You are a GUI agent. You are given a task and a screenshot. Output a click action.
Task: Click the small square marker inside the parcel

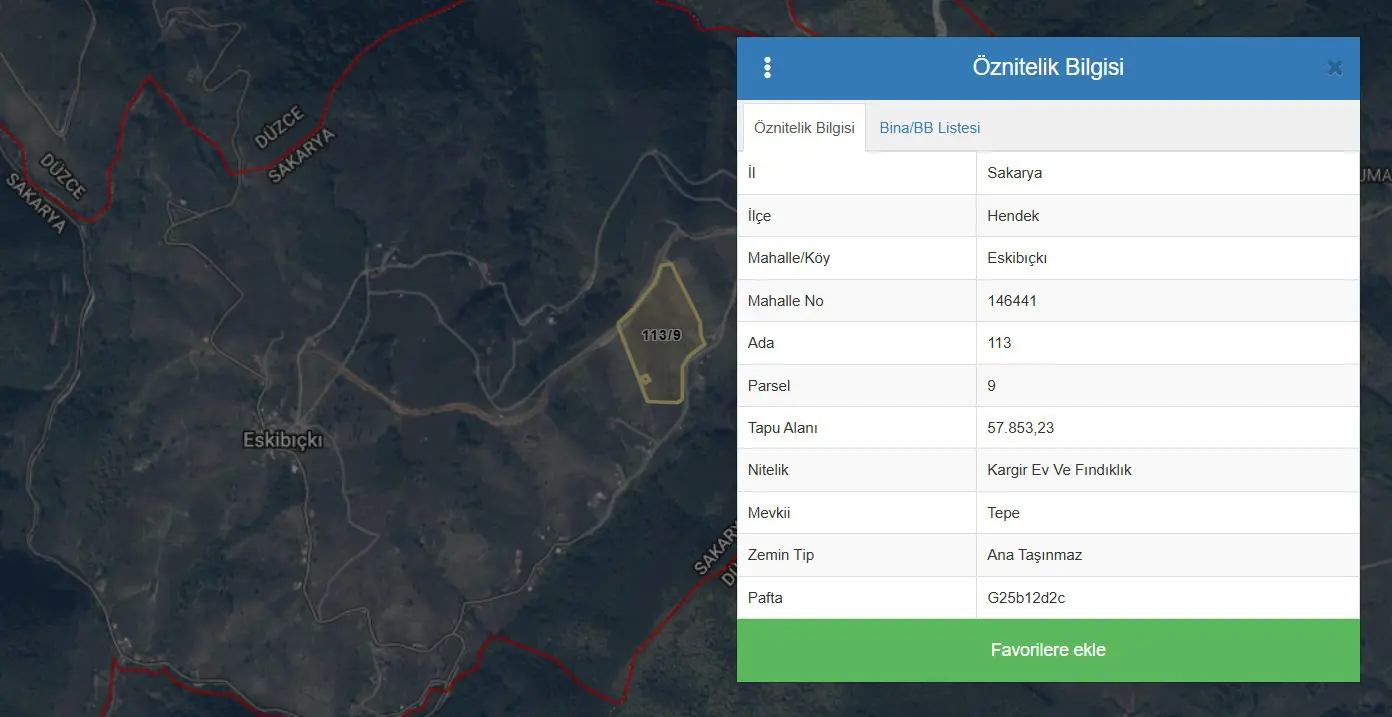[x=646, y=379]
